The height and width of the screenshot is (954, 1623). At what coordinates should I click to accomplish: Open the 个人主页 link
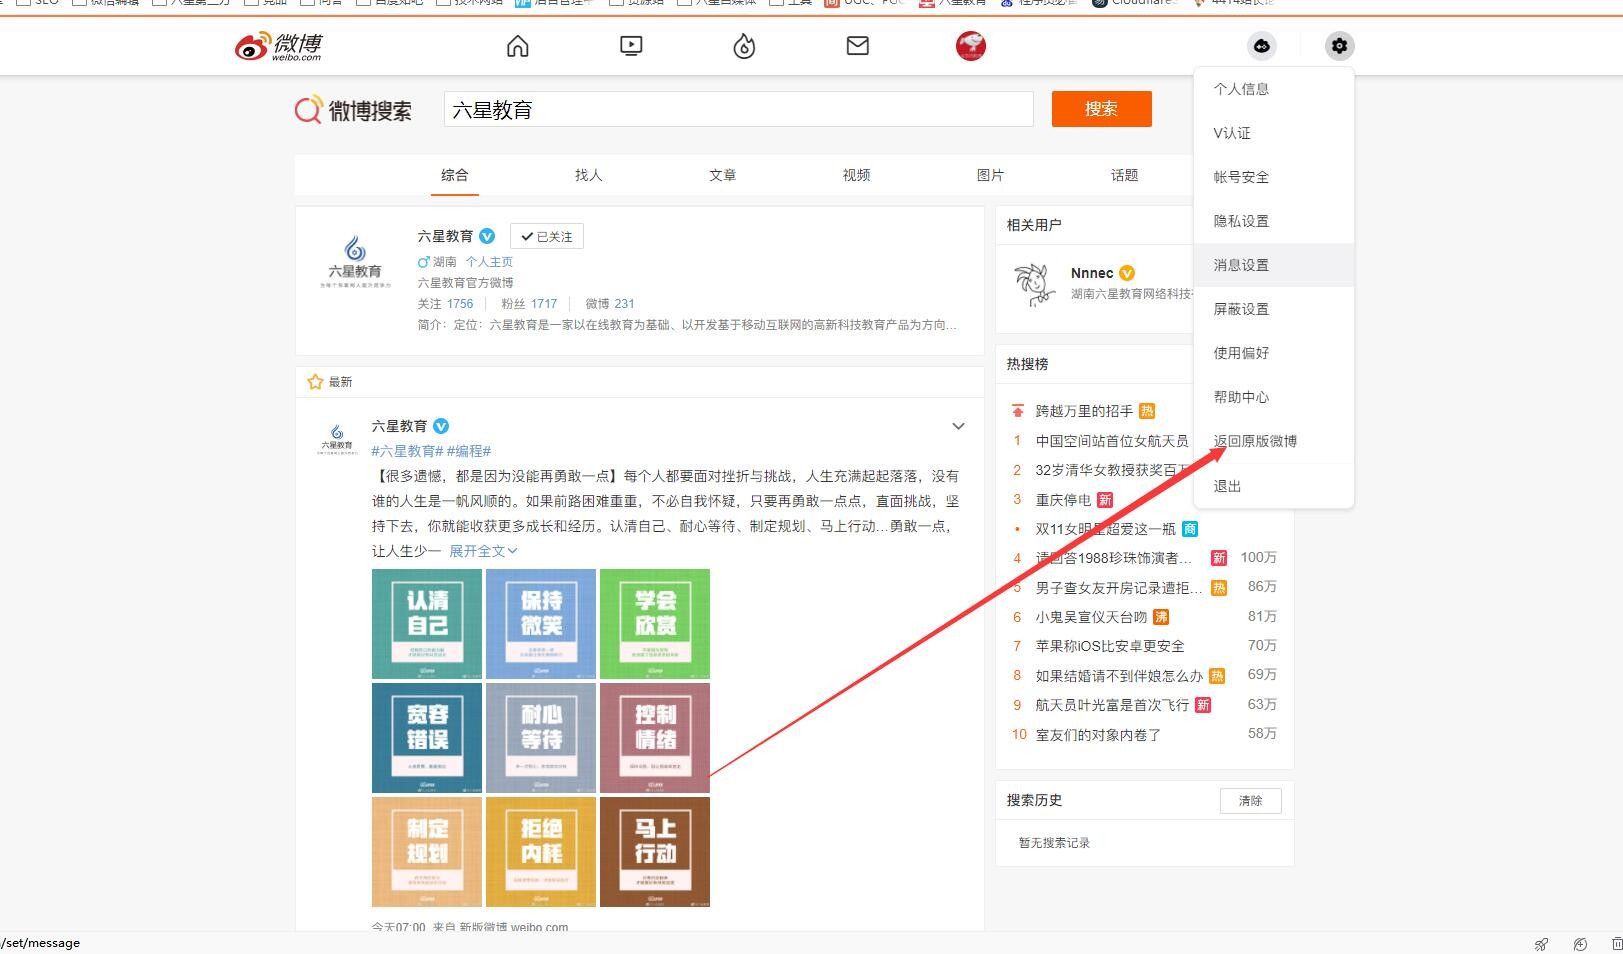click(x=489, y=262)
